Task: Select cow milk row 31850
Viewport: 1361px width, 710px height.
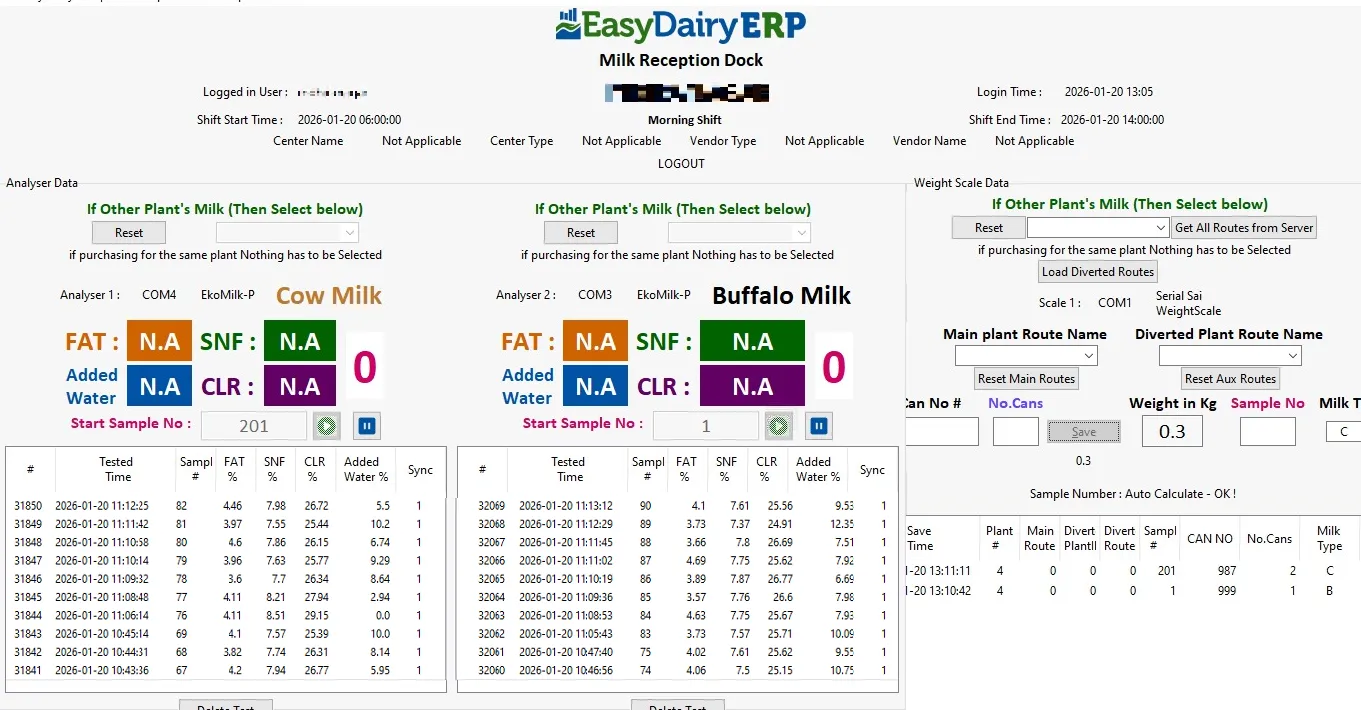Action: pos(226,506)
